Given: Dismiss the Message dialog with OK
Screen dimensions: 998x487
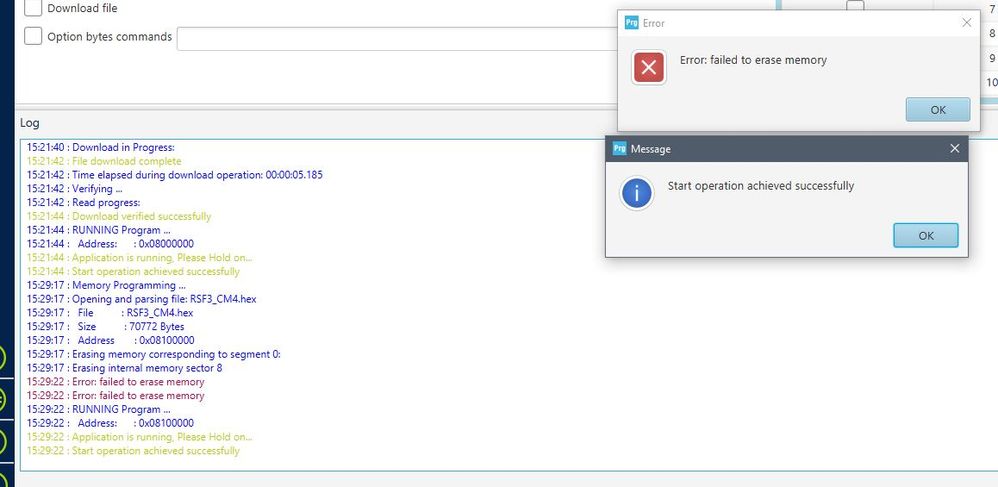Looking at the screenshot, I should click(925, 236).
